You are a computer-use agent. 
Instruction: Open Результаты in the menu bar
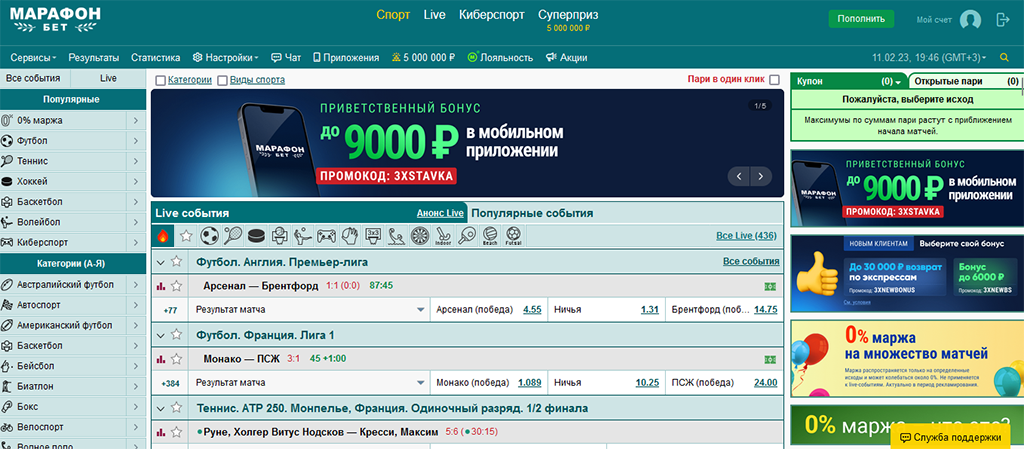coord(94,57)
